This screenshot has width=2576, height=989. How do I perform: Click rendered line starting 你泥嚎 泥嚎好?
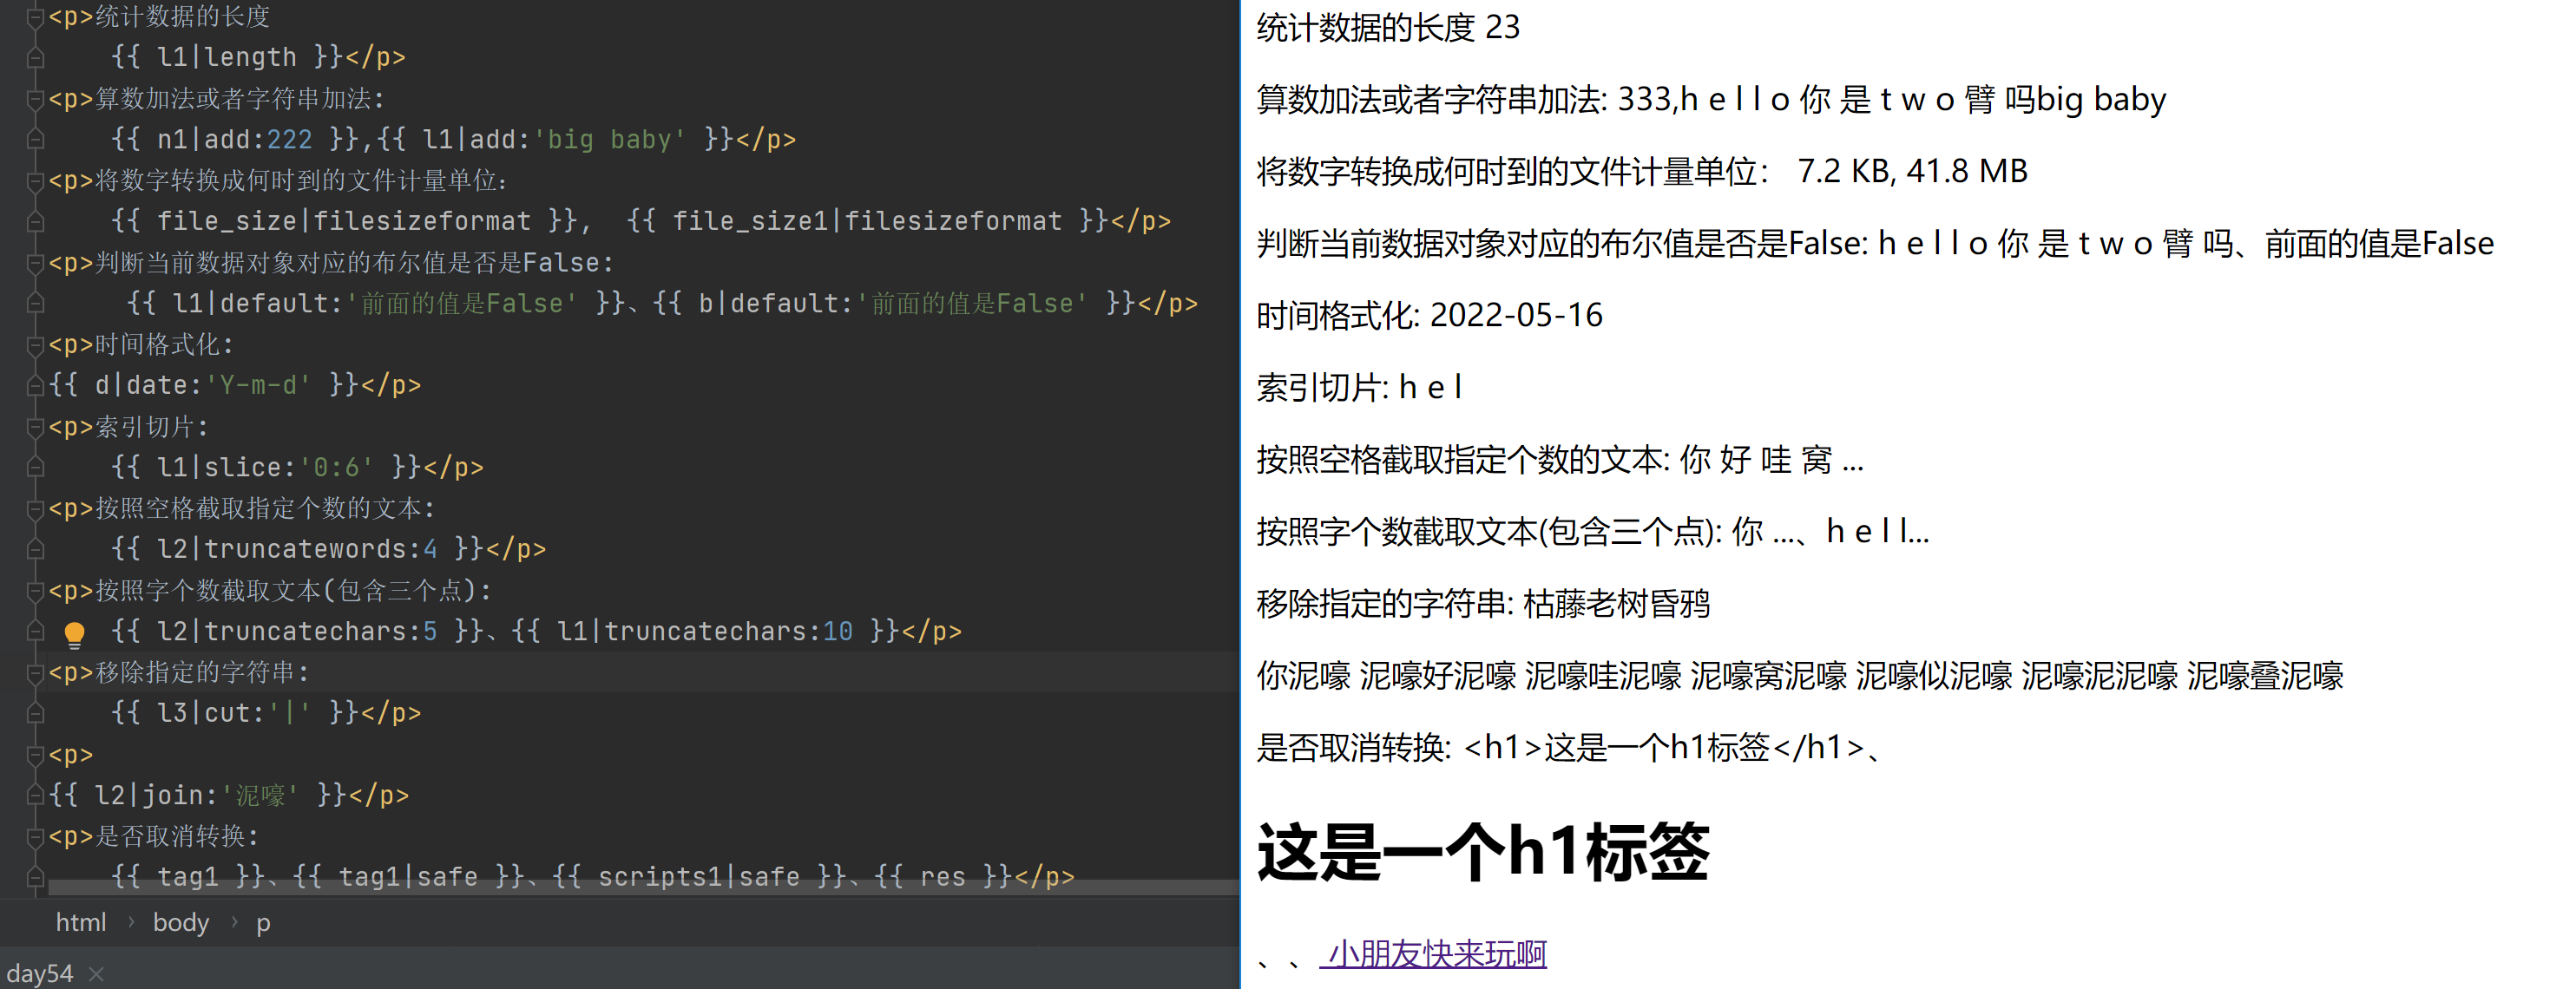[1800, 675]
